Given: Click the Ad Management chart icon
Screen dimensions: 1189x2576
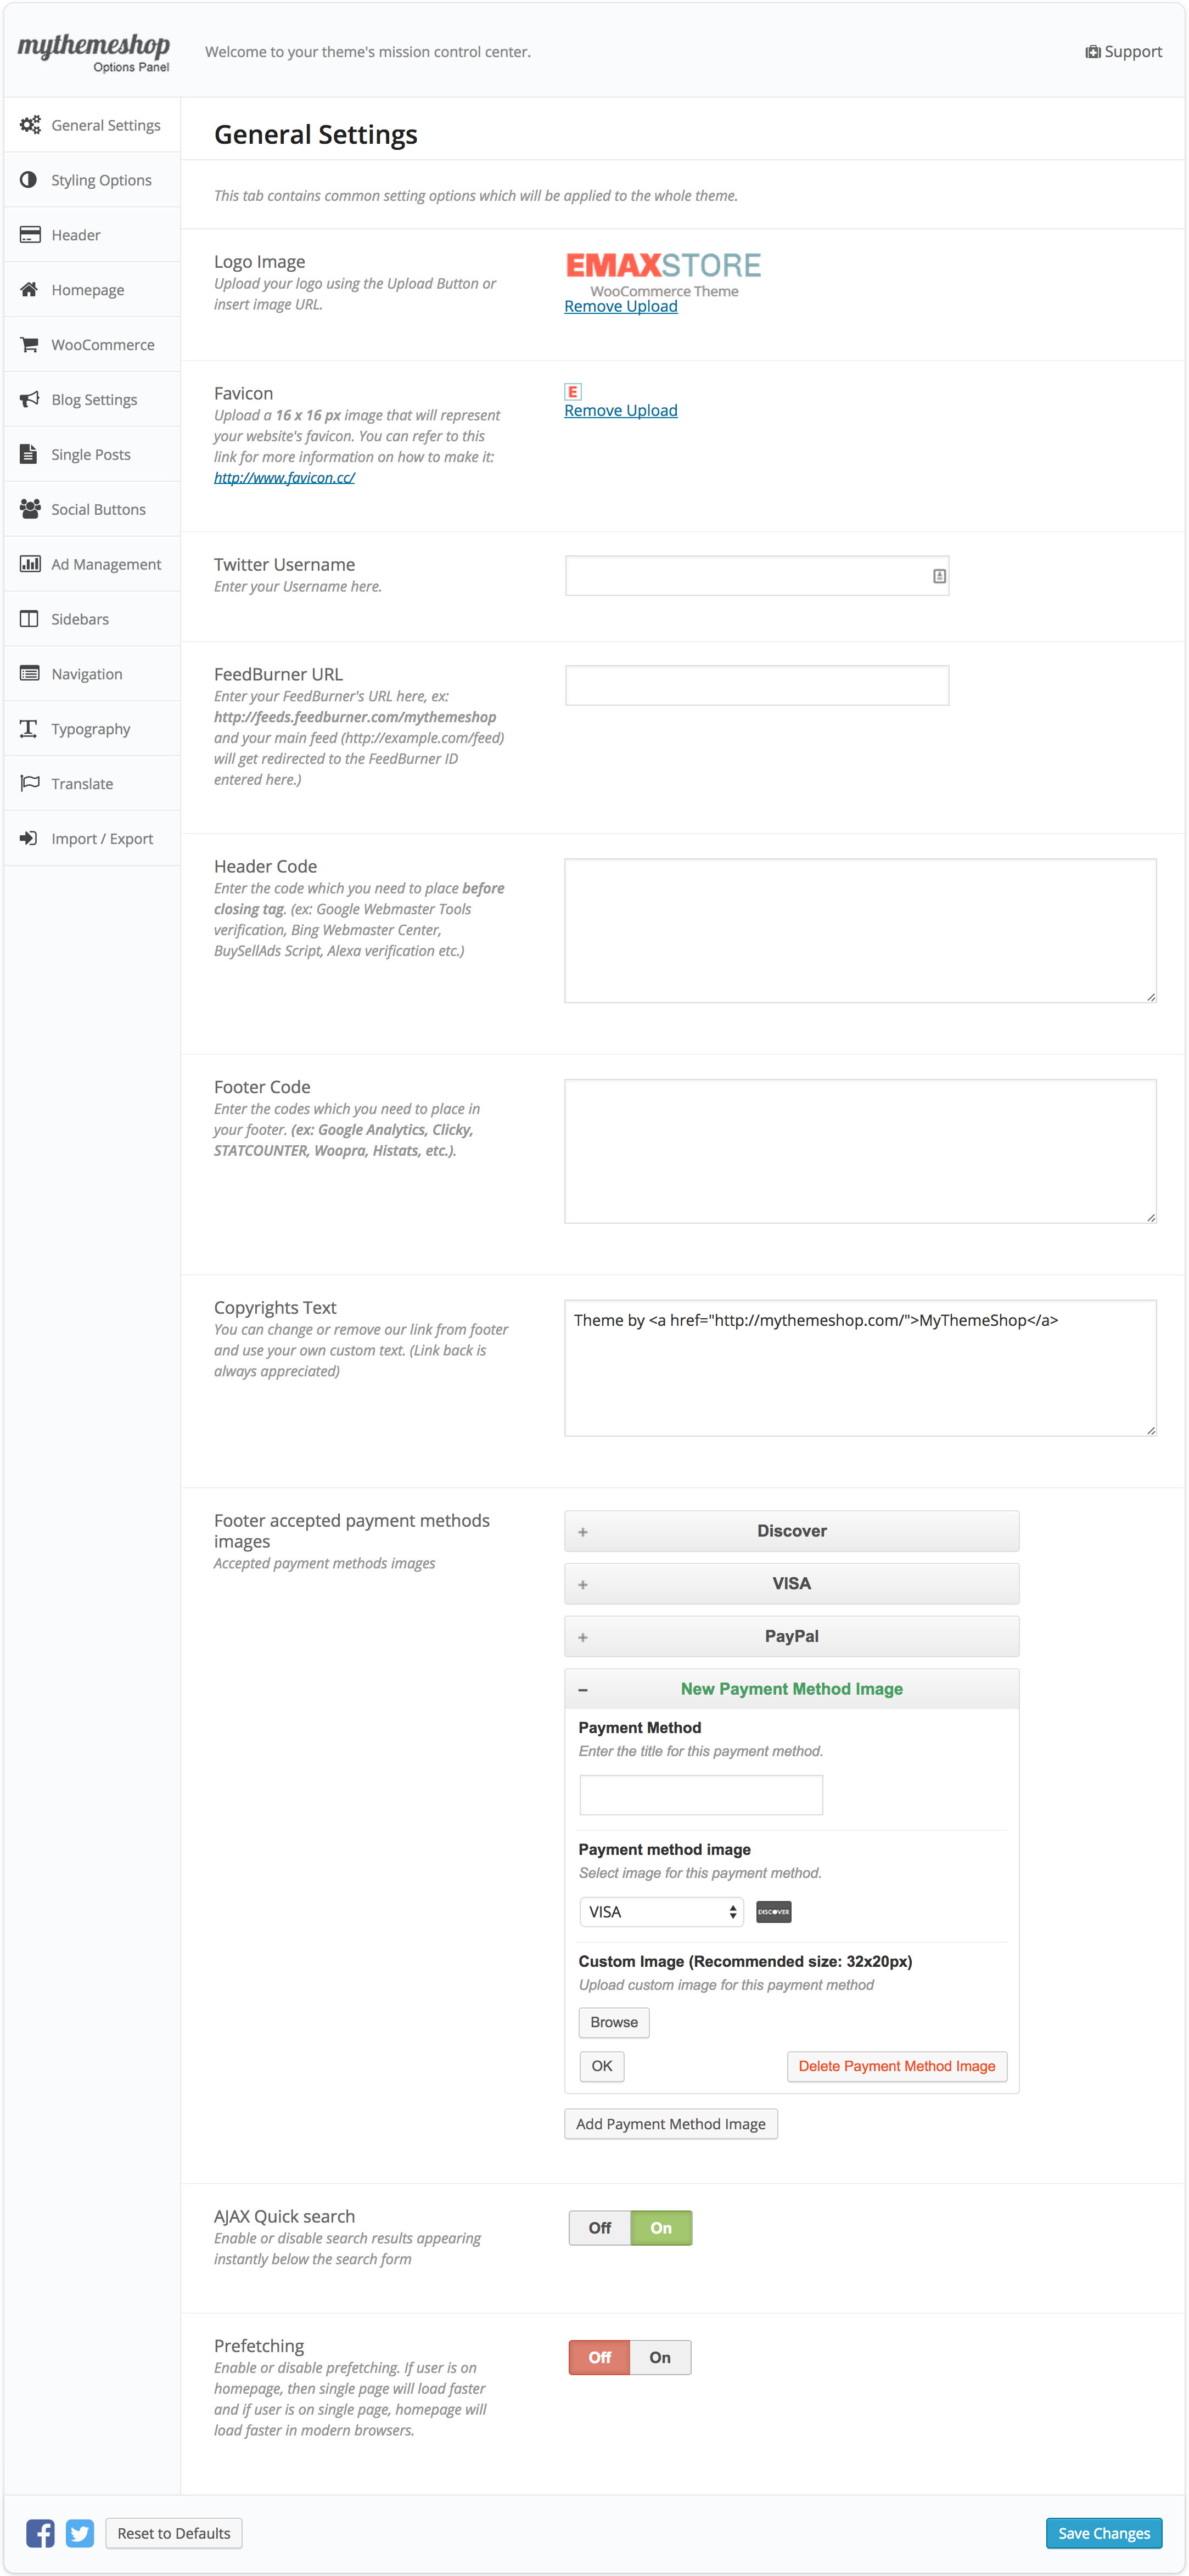Looking at the screenshot, I should pos(29,563).
